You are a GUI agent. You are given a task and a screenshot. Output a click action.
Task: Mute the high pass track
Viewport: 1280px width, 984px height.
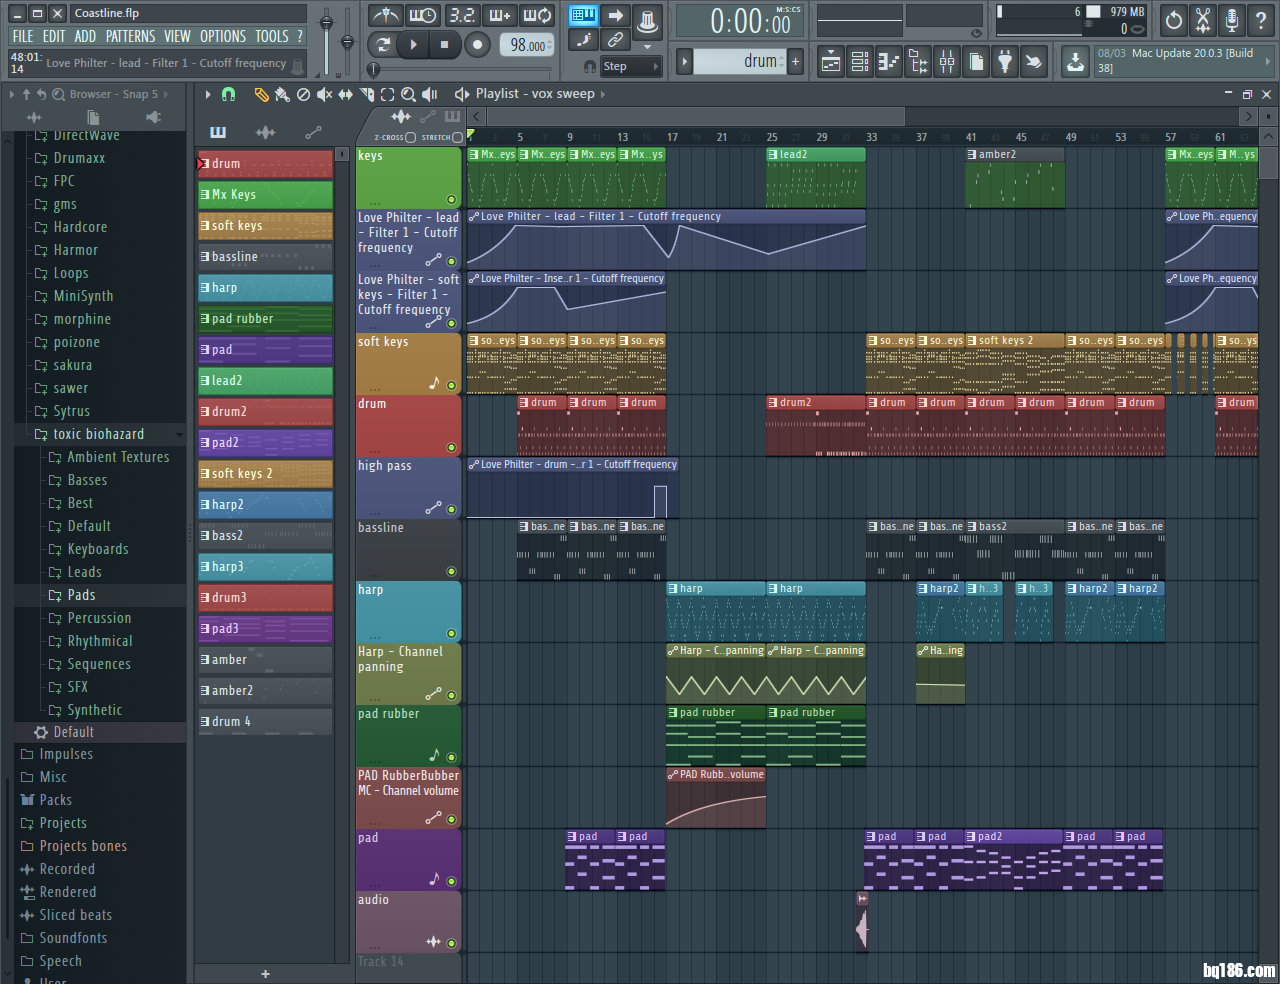point(451,510)
